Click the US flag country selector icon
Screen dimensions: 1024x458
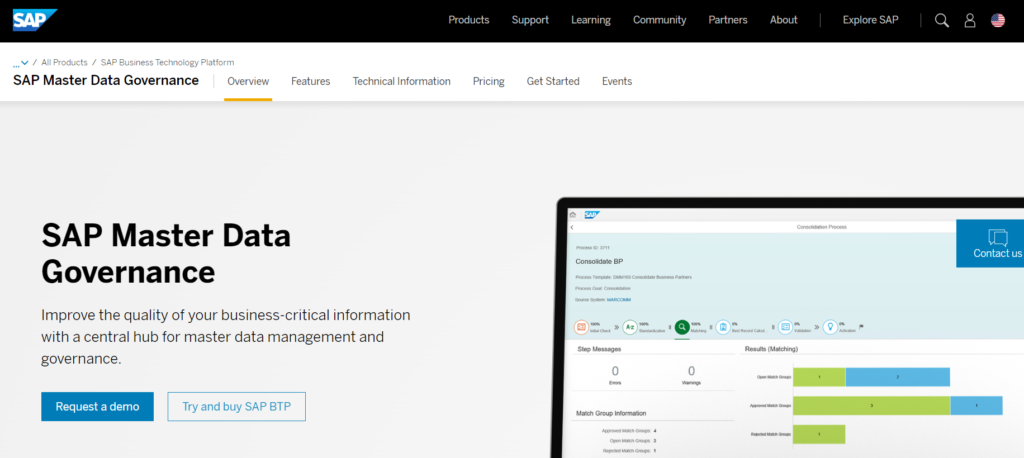[998, 20]
